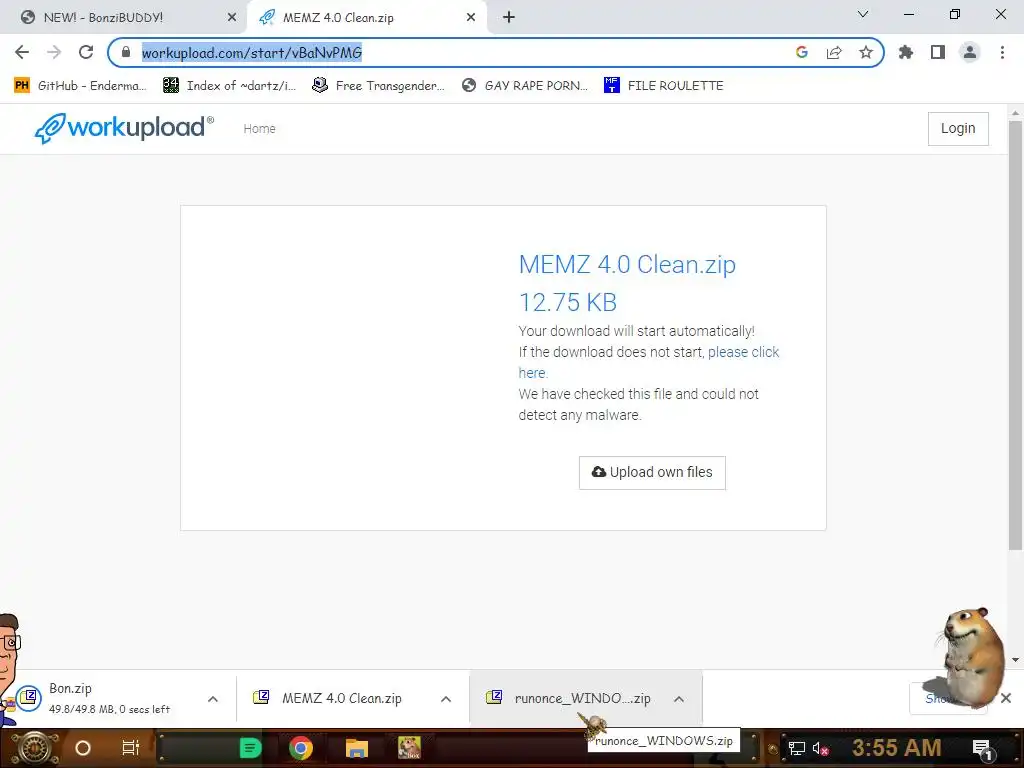Select the MEMZ 4.0 Clean.zip tab

point(366,18)
